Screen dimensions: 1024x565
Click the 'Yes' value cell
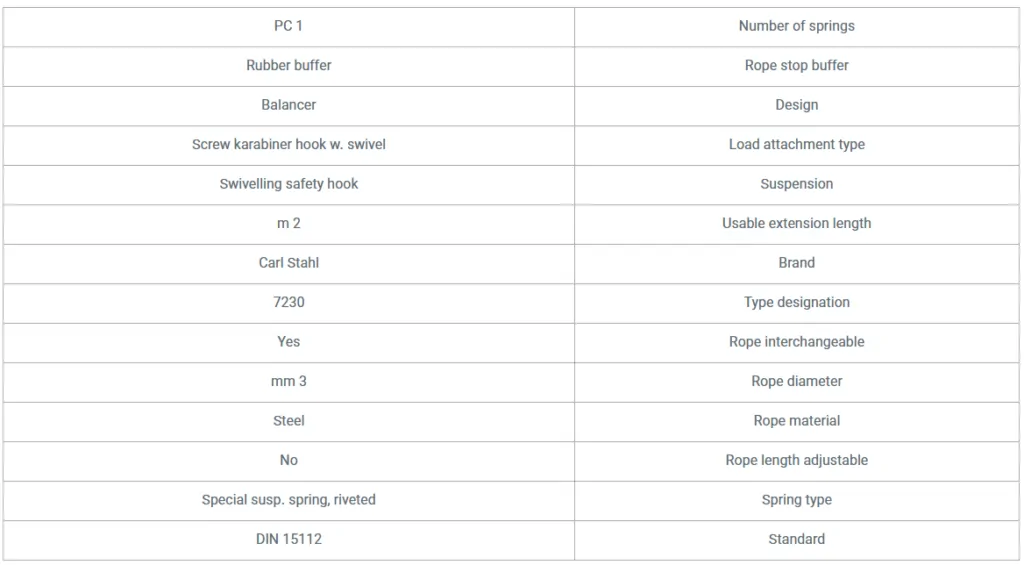pyautogui.click(x=288, y=343)
